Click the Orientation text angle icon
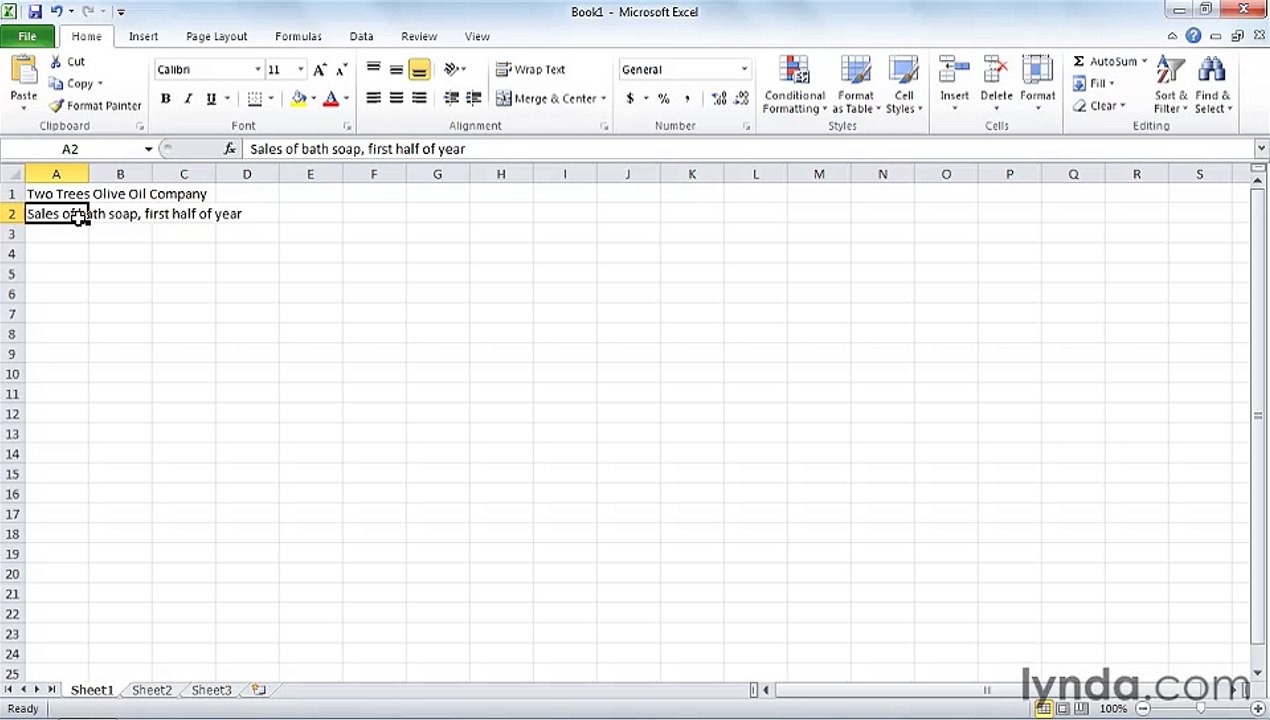The image size is (1270, 720). click(x=451, y=70)
